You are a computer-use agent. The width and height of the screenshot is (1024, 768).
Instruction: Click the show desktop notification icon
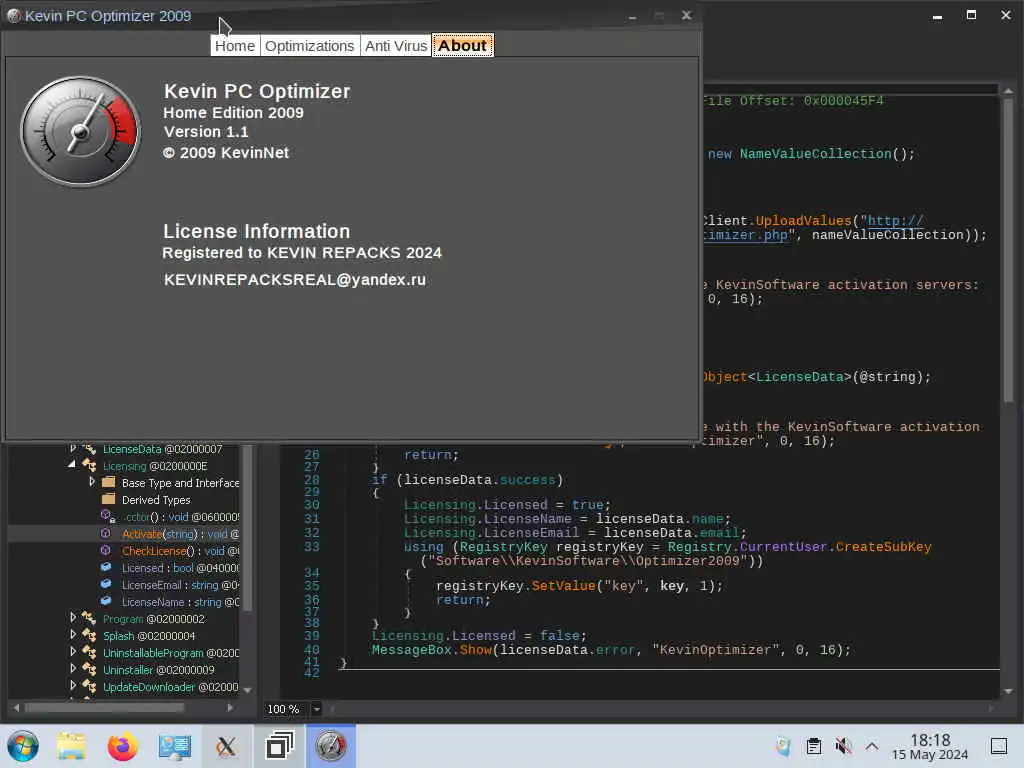[x=999, y=746]
